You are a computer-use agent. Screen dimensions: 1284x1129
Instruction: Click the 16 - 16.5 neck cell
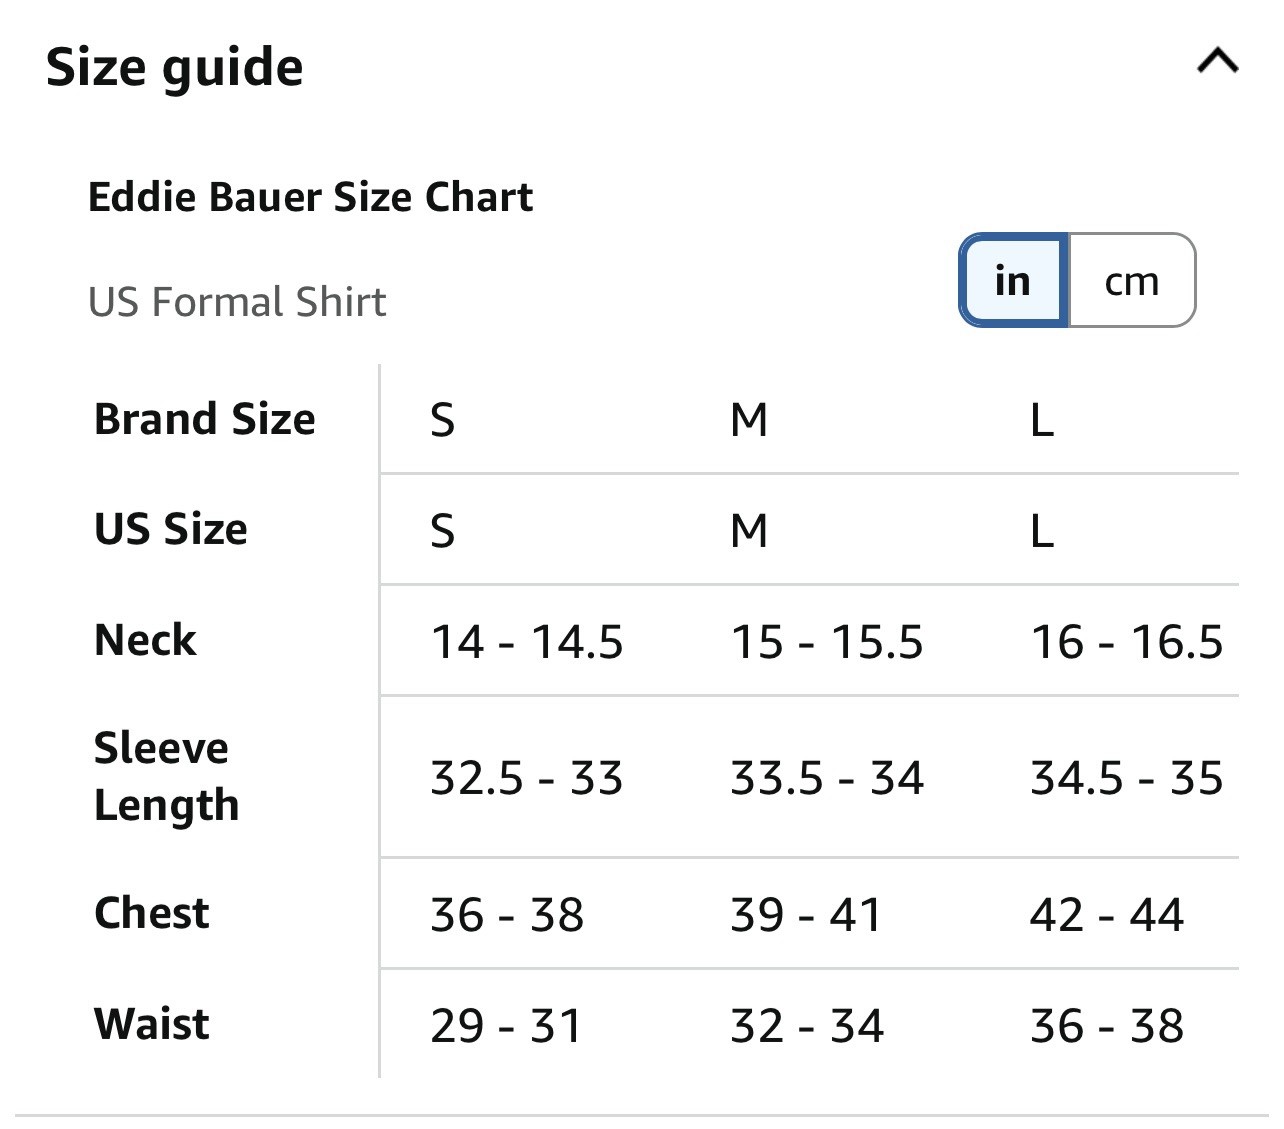pos(1126,641)
